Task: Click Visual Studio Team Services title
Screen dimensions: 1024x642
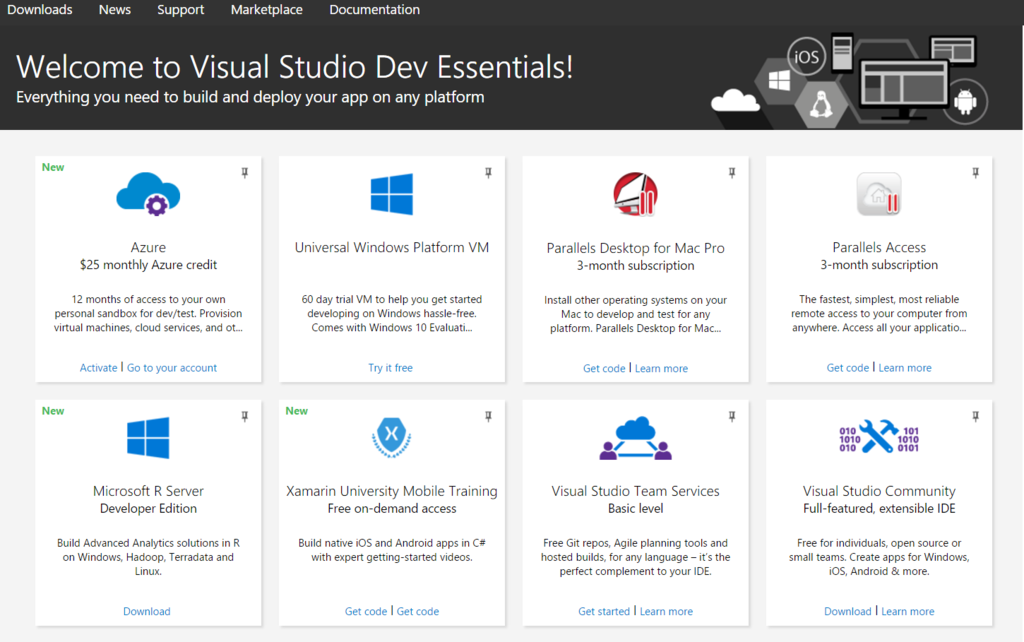Action: [x=635, y=491]
